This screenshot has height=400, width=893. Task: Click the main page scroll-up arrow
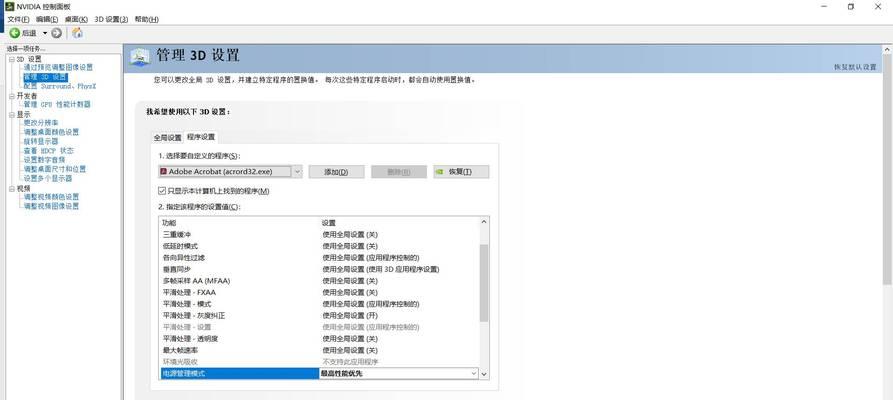[887, 50]
